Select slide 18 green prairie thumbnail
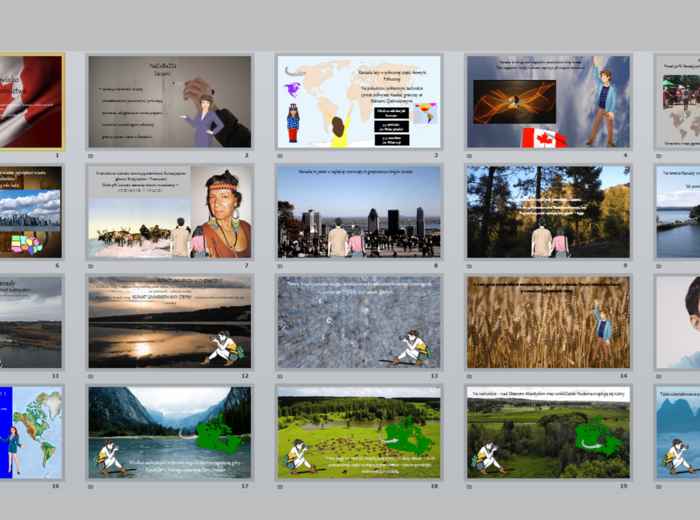The height and width of the screenshot is (520, 700). [359, 432]
